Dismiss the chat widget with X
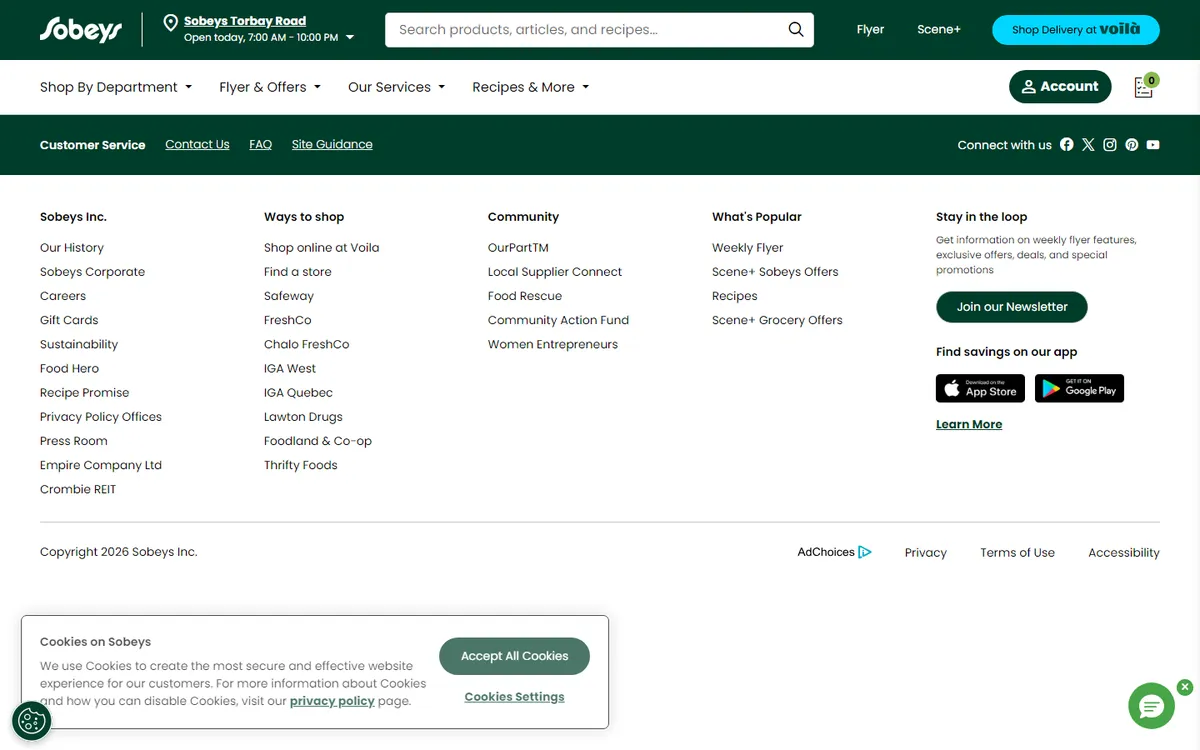Viewport: 1200px width, 750px height. pyautogui.click(x=1185, y=687)
